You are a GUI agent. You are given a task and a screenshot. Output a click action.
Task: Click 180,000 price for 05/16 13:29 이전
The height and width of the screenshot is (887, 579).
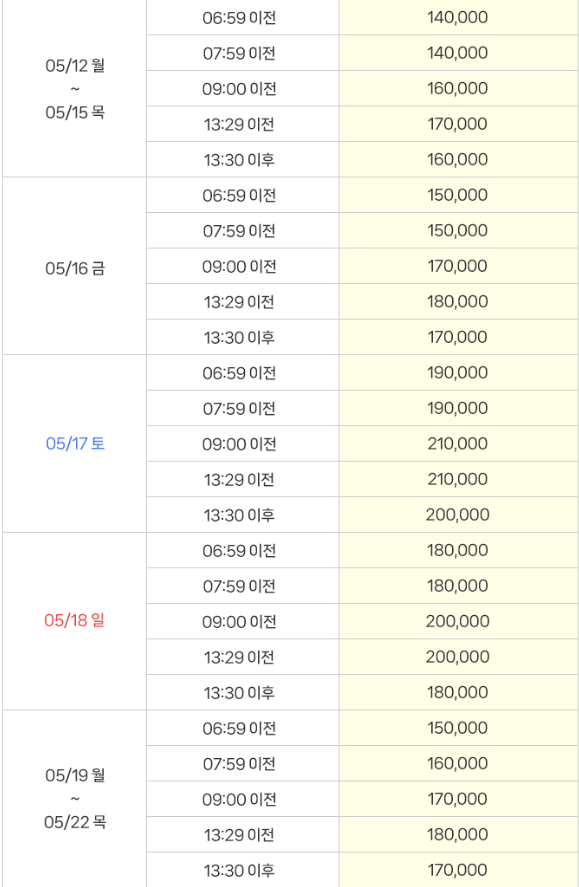(457, 302)
